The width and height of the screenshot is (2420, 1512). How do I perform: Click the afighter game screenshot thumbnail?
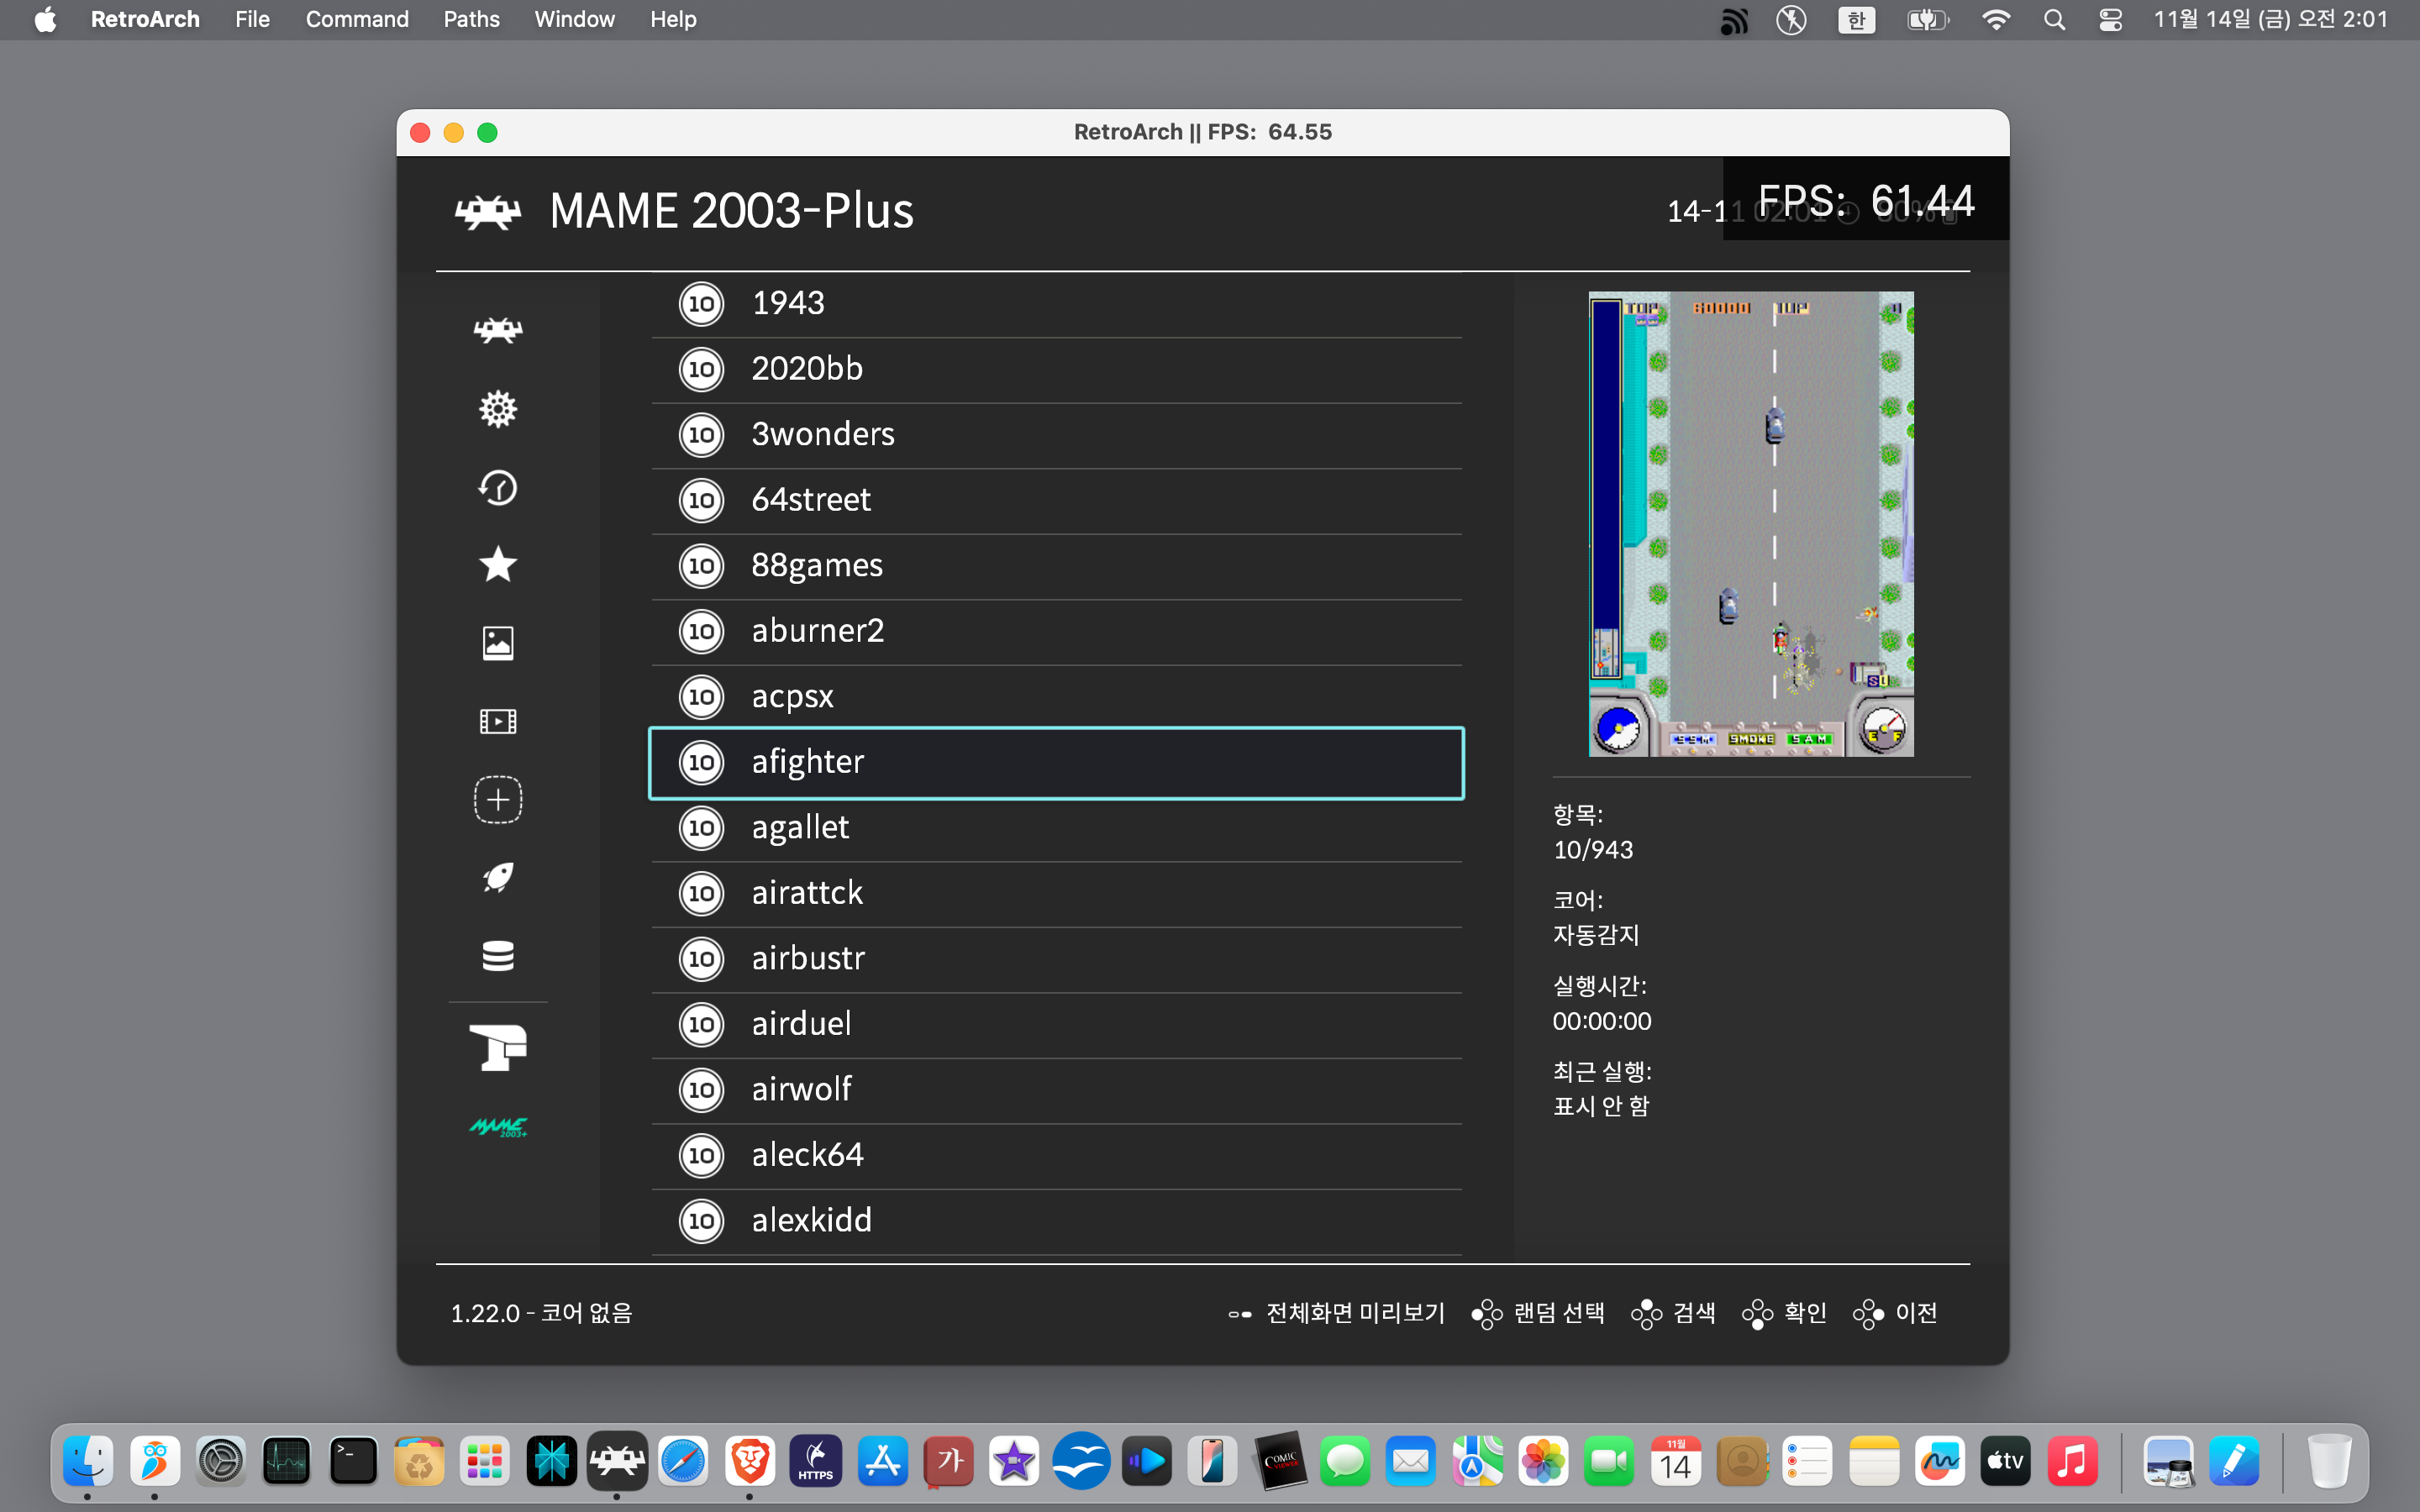click(1750, 524)
